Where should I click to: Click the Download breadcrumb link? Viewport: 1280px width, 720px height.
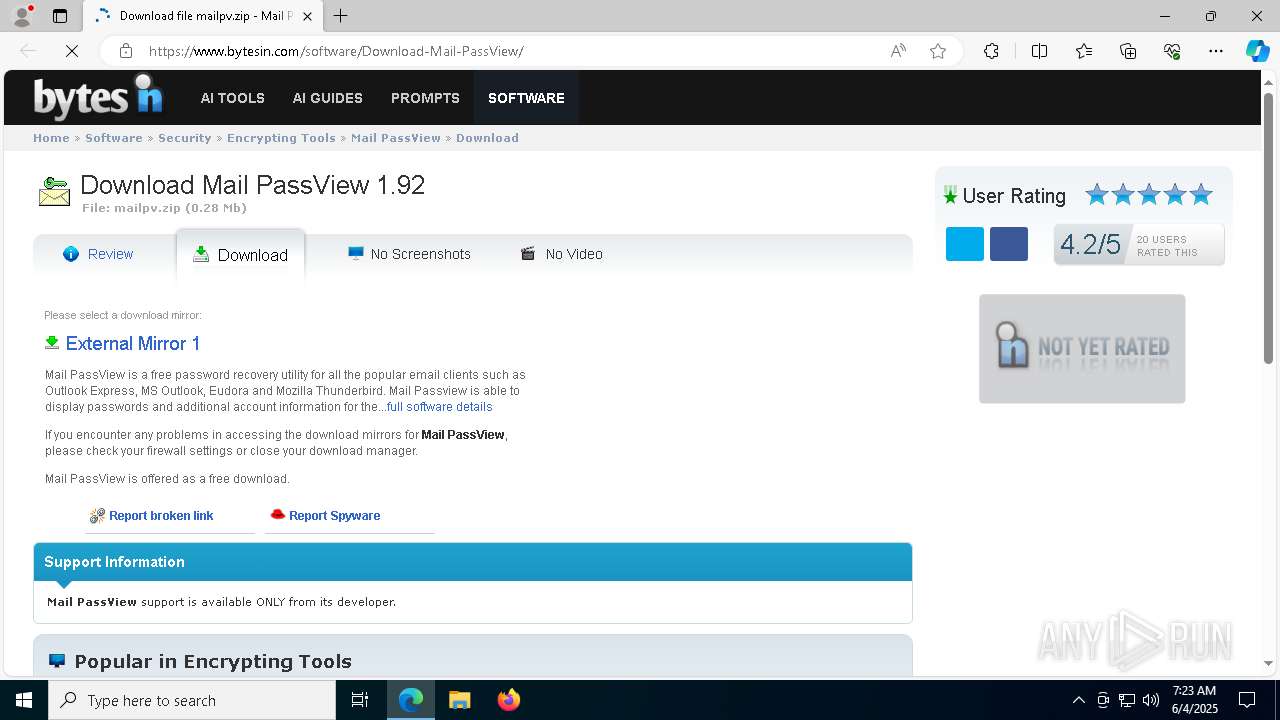(487, 138)
